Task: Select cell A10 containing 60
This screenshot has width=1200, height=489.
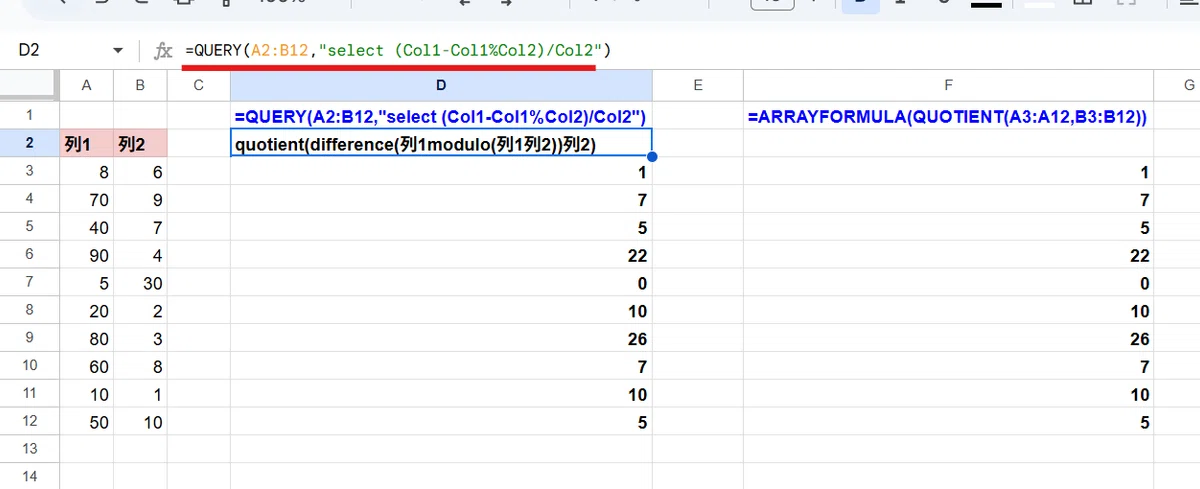Action: click(x=86, y=367)
